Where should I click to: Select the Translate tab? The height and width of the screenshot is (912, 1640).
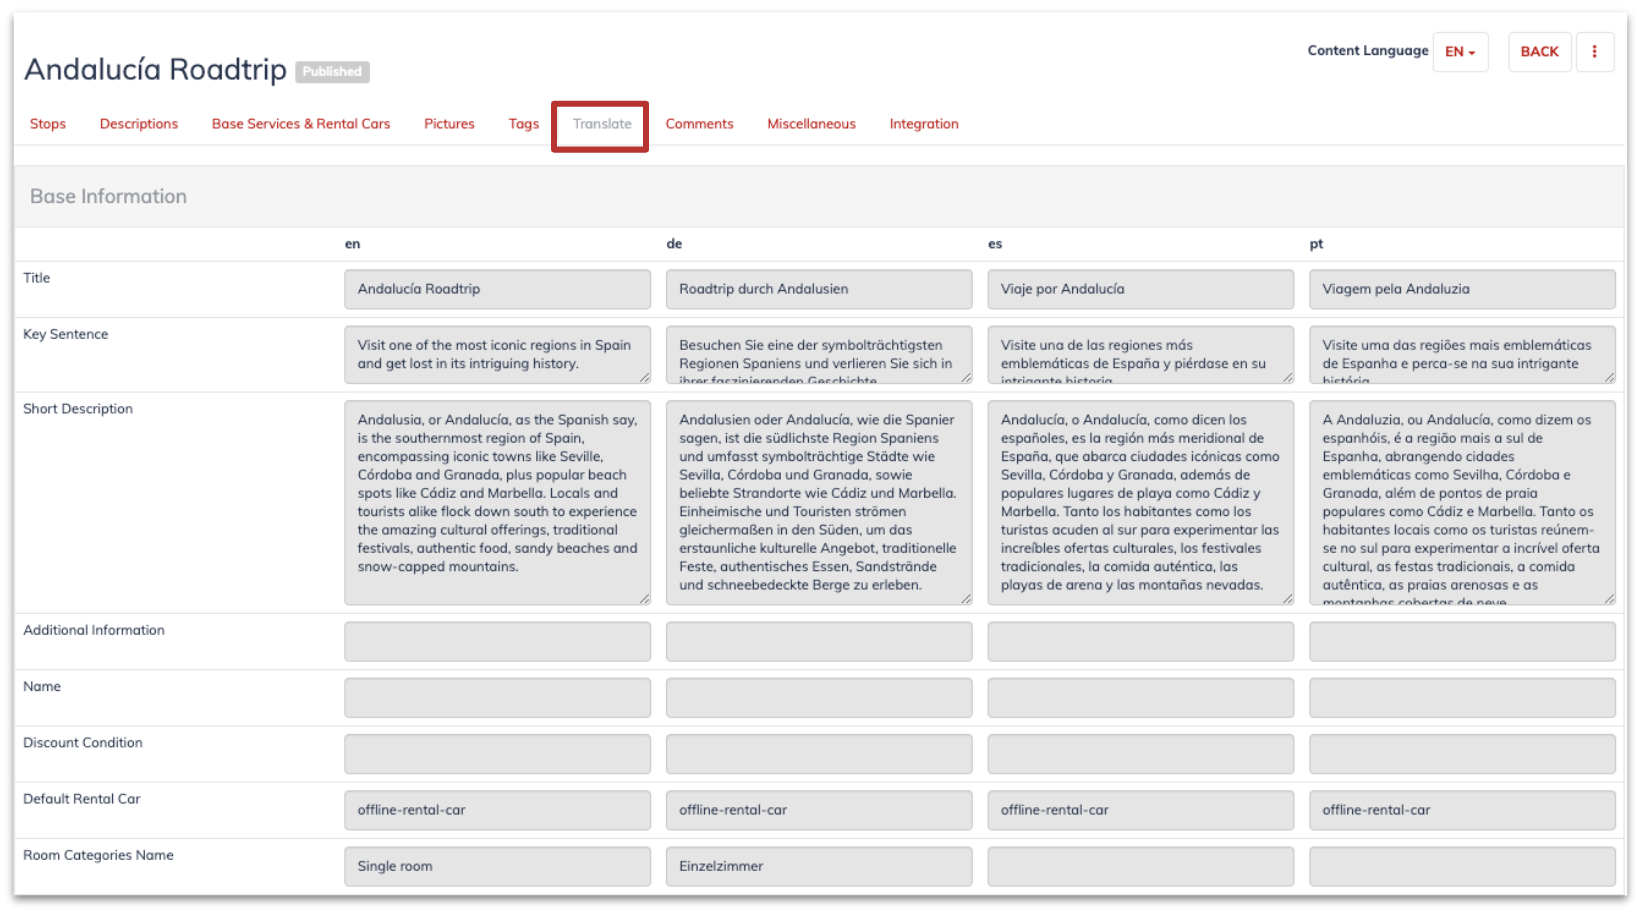[602, 124]
